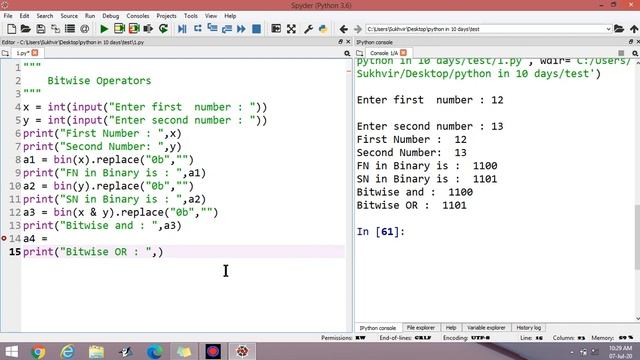The height and width of the screenshot is (360, 640).
Task: Maximize the current pane icon
Action: pos(276,29)
